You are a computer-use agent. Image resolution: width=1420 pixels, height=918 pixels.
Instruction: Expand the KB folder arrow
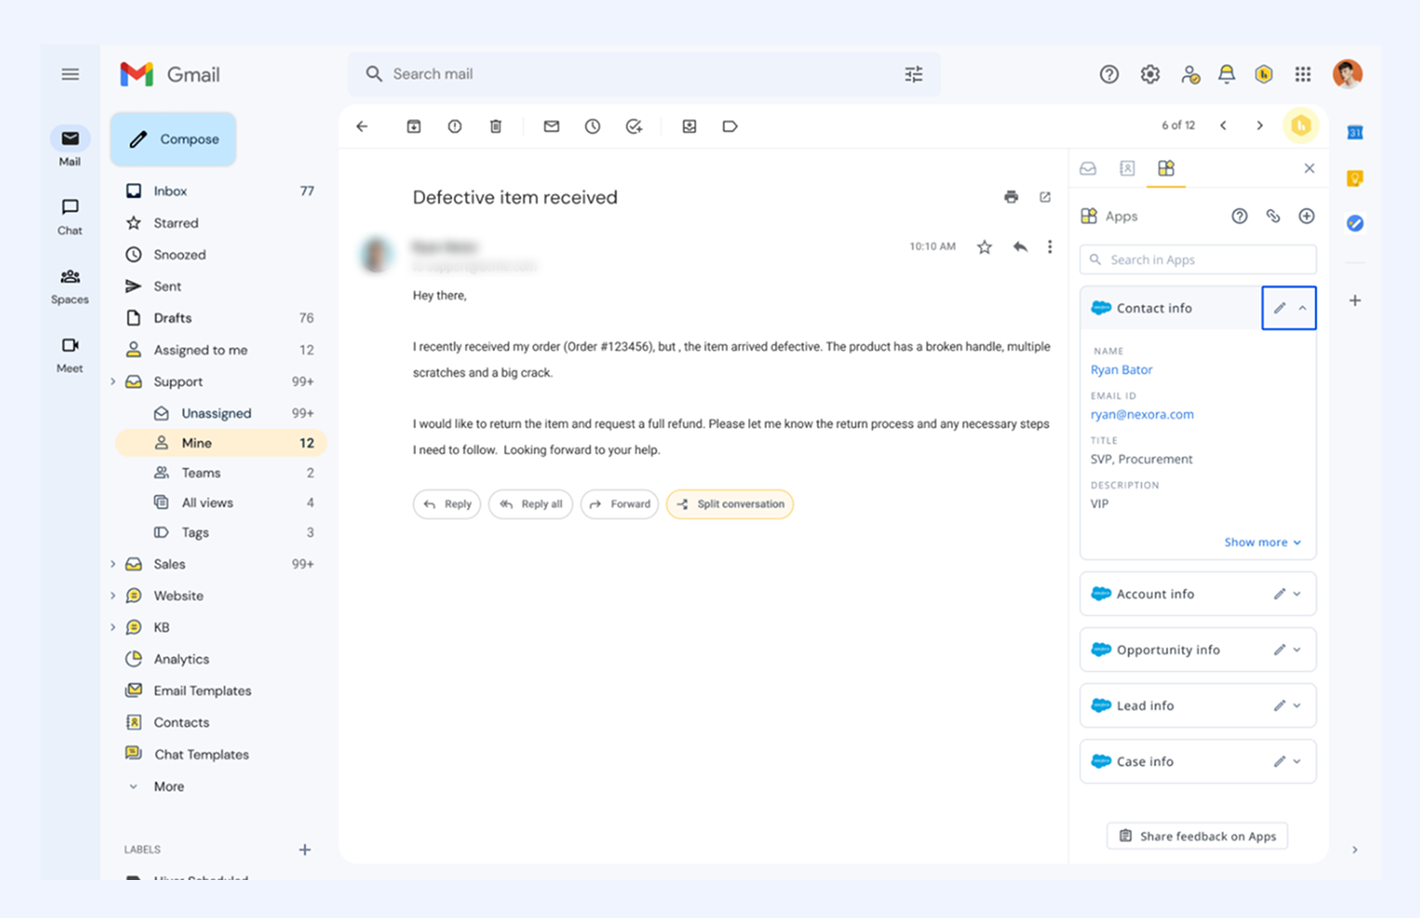pos(113,628)
